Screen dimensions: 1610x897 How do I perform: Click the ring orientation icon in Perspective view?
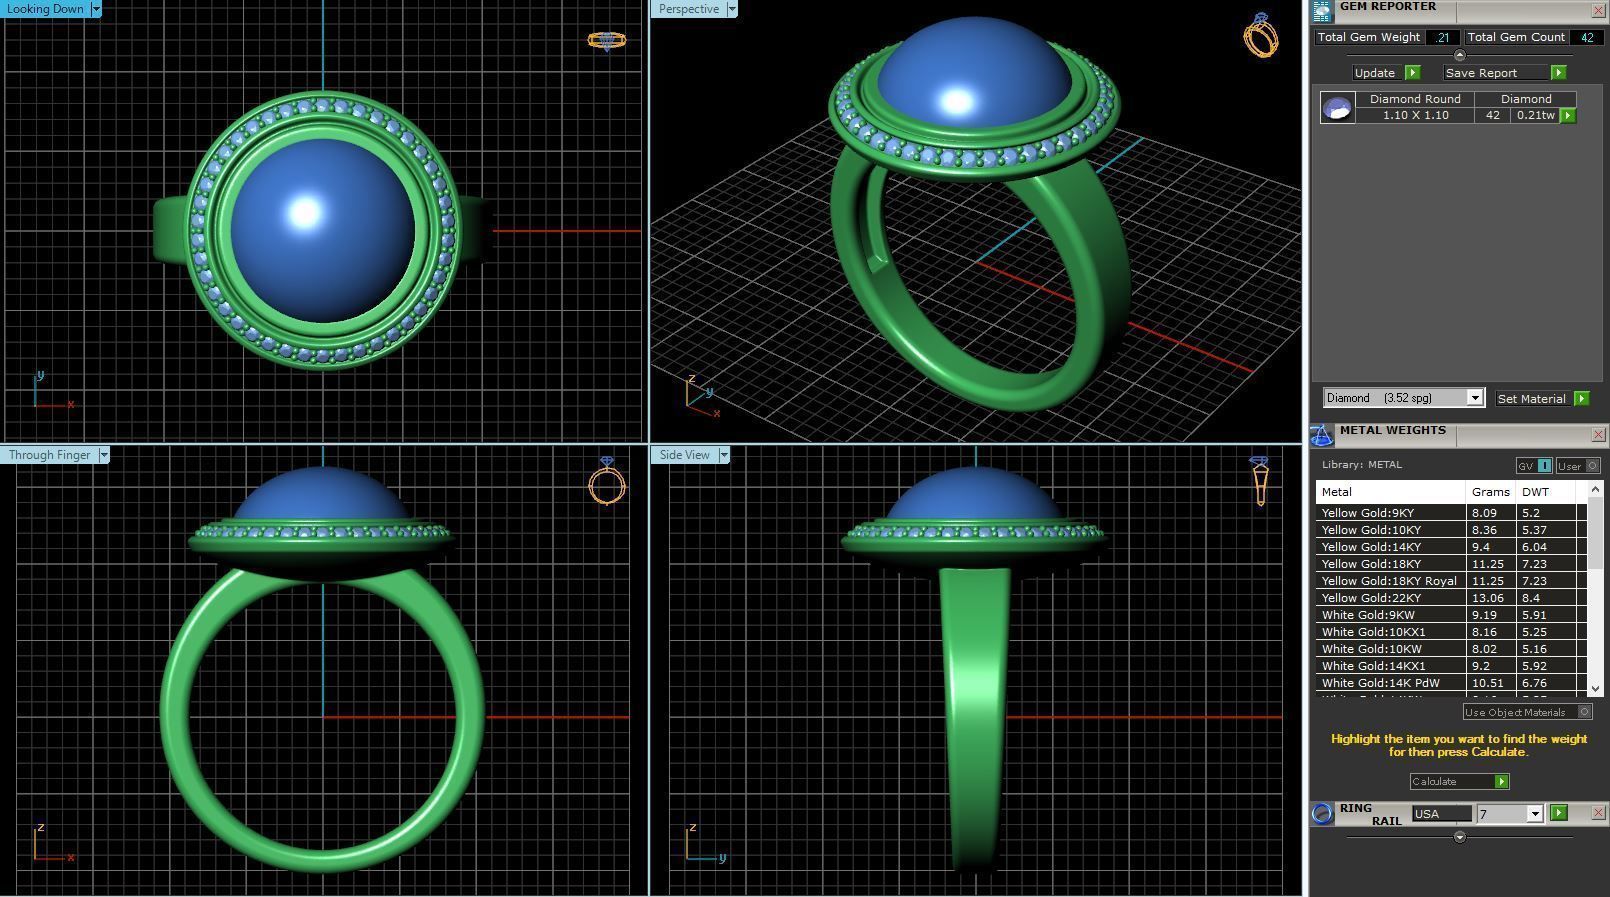pyautogui.click(x=1260, y=35)
